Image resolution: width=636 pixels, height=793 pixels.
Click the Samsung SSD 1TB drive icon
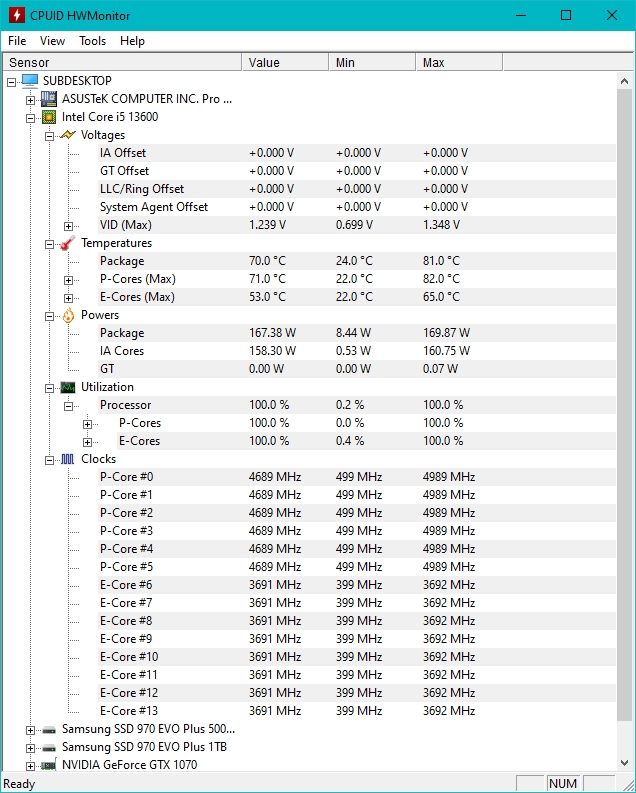(x=49, y=747)
